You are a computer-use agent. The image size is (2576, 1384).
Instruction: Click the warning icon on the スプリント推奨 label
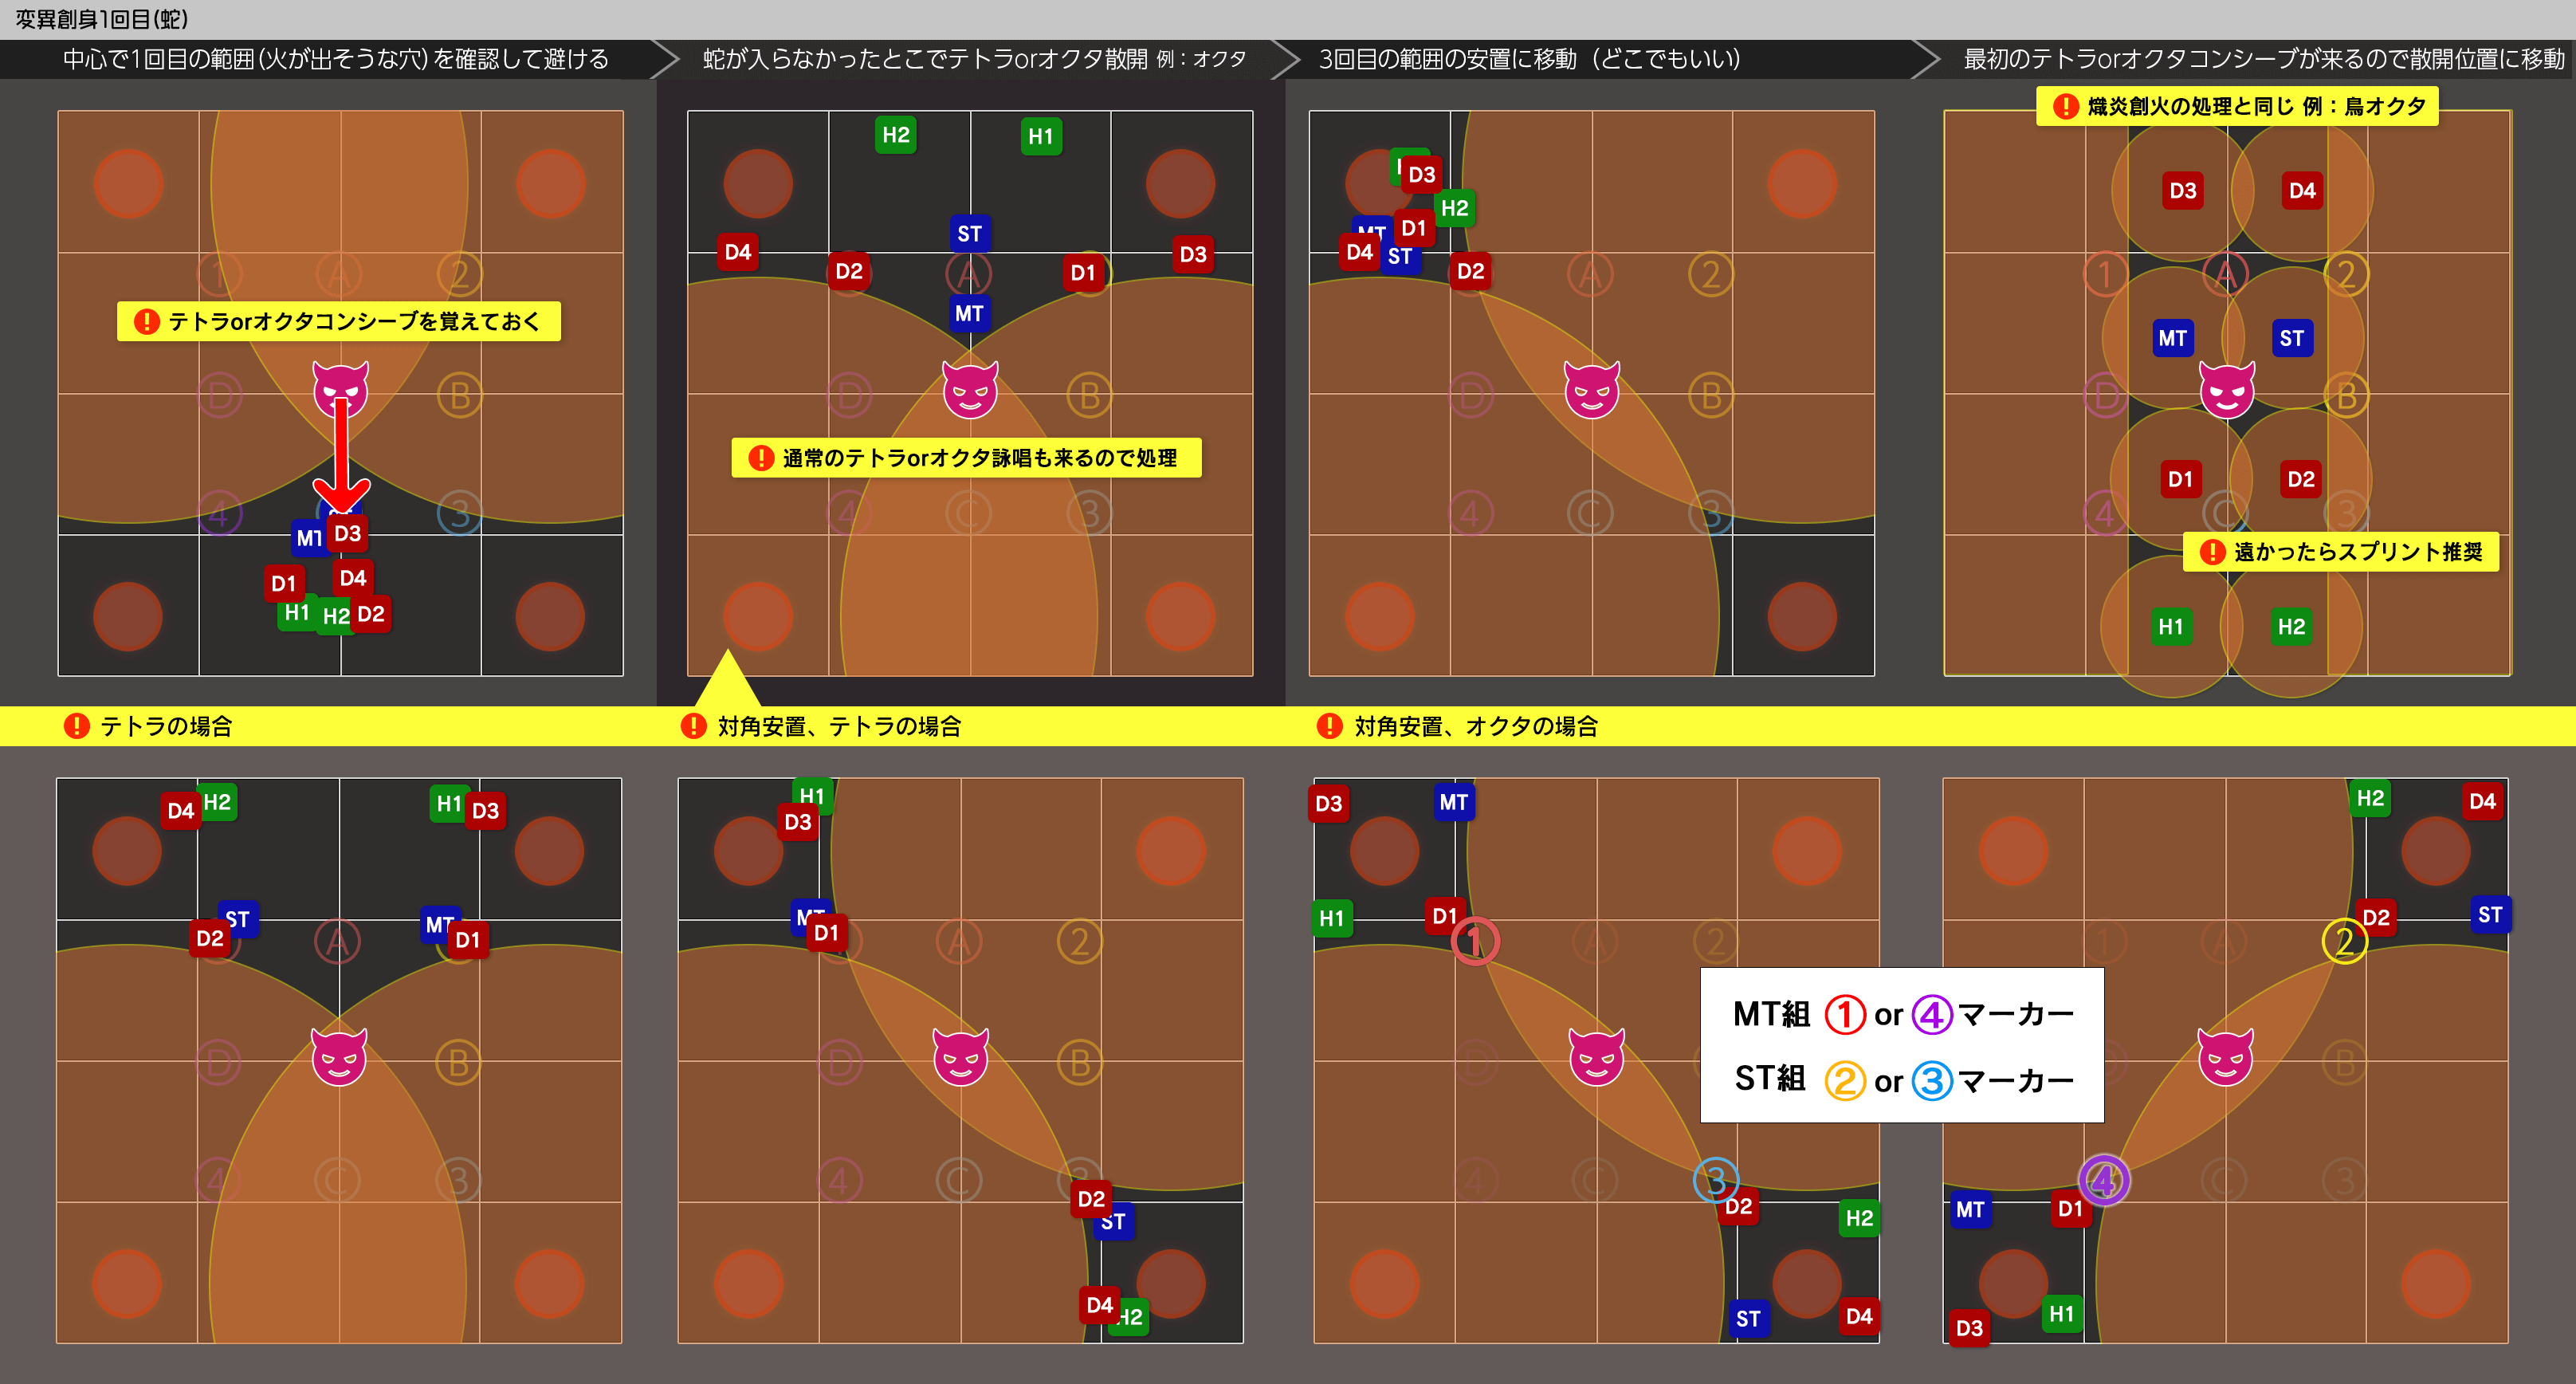2212,552
